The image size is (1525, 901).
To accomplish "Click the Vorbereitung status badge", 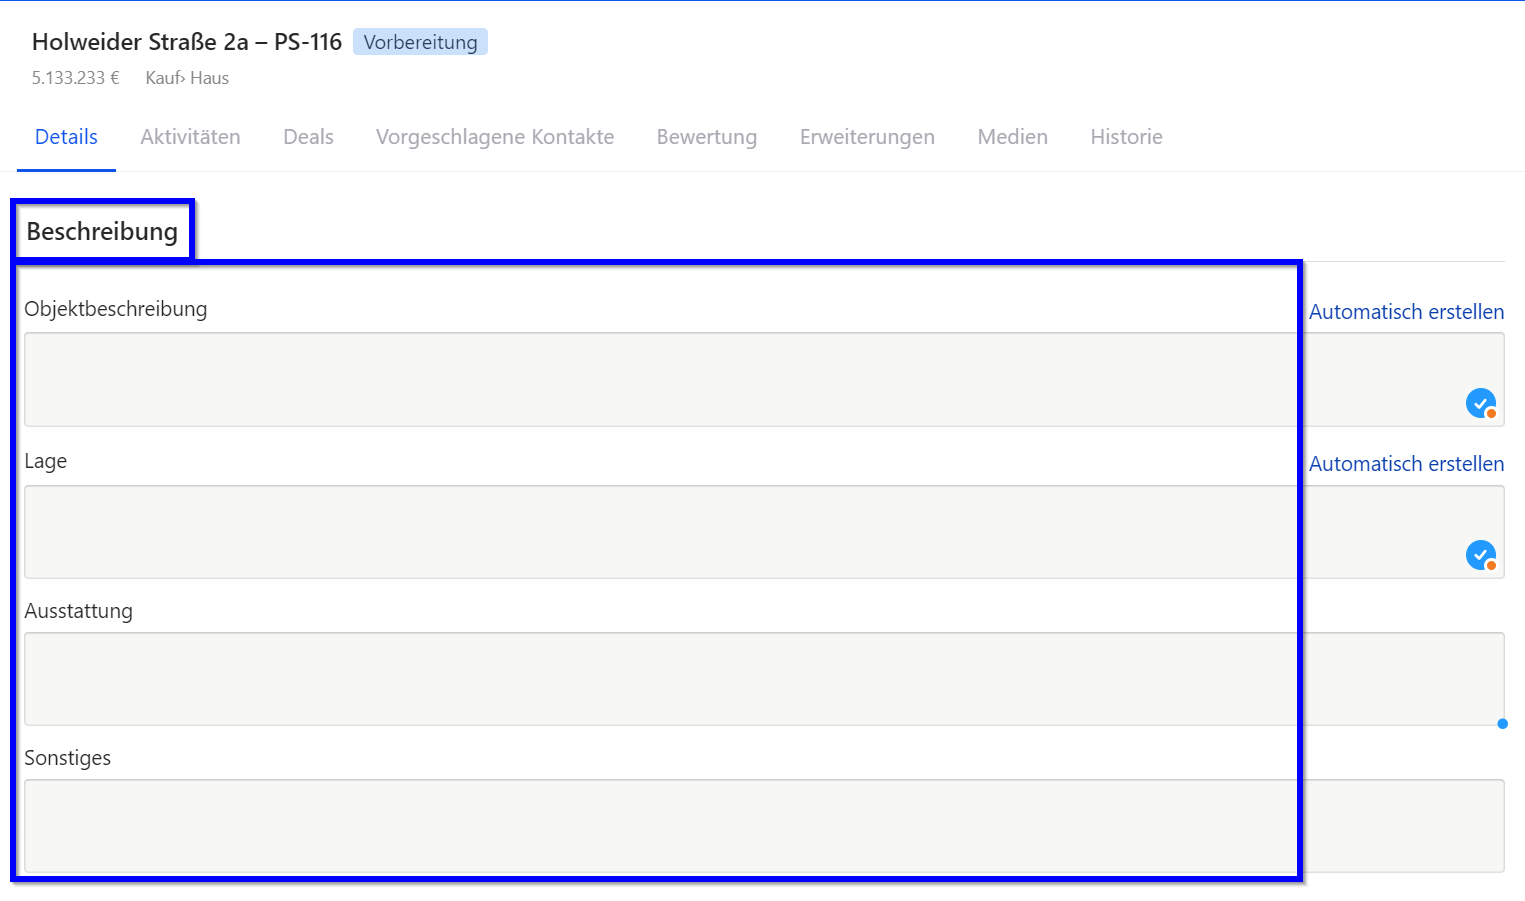I will coord(420,42).
